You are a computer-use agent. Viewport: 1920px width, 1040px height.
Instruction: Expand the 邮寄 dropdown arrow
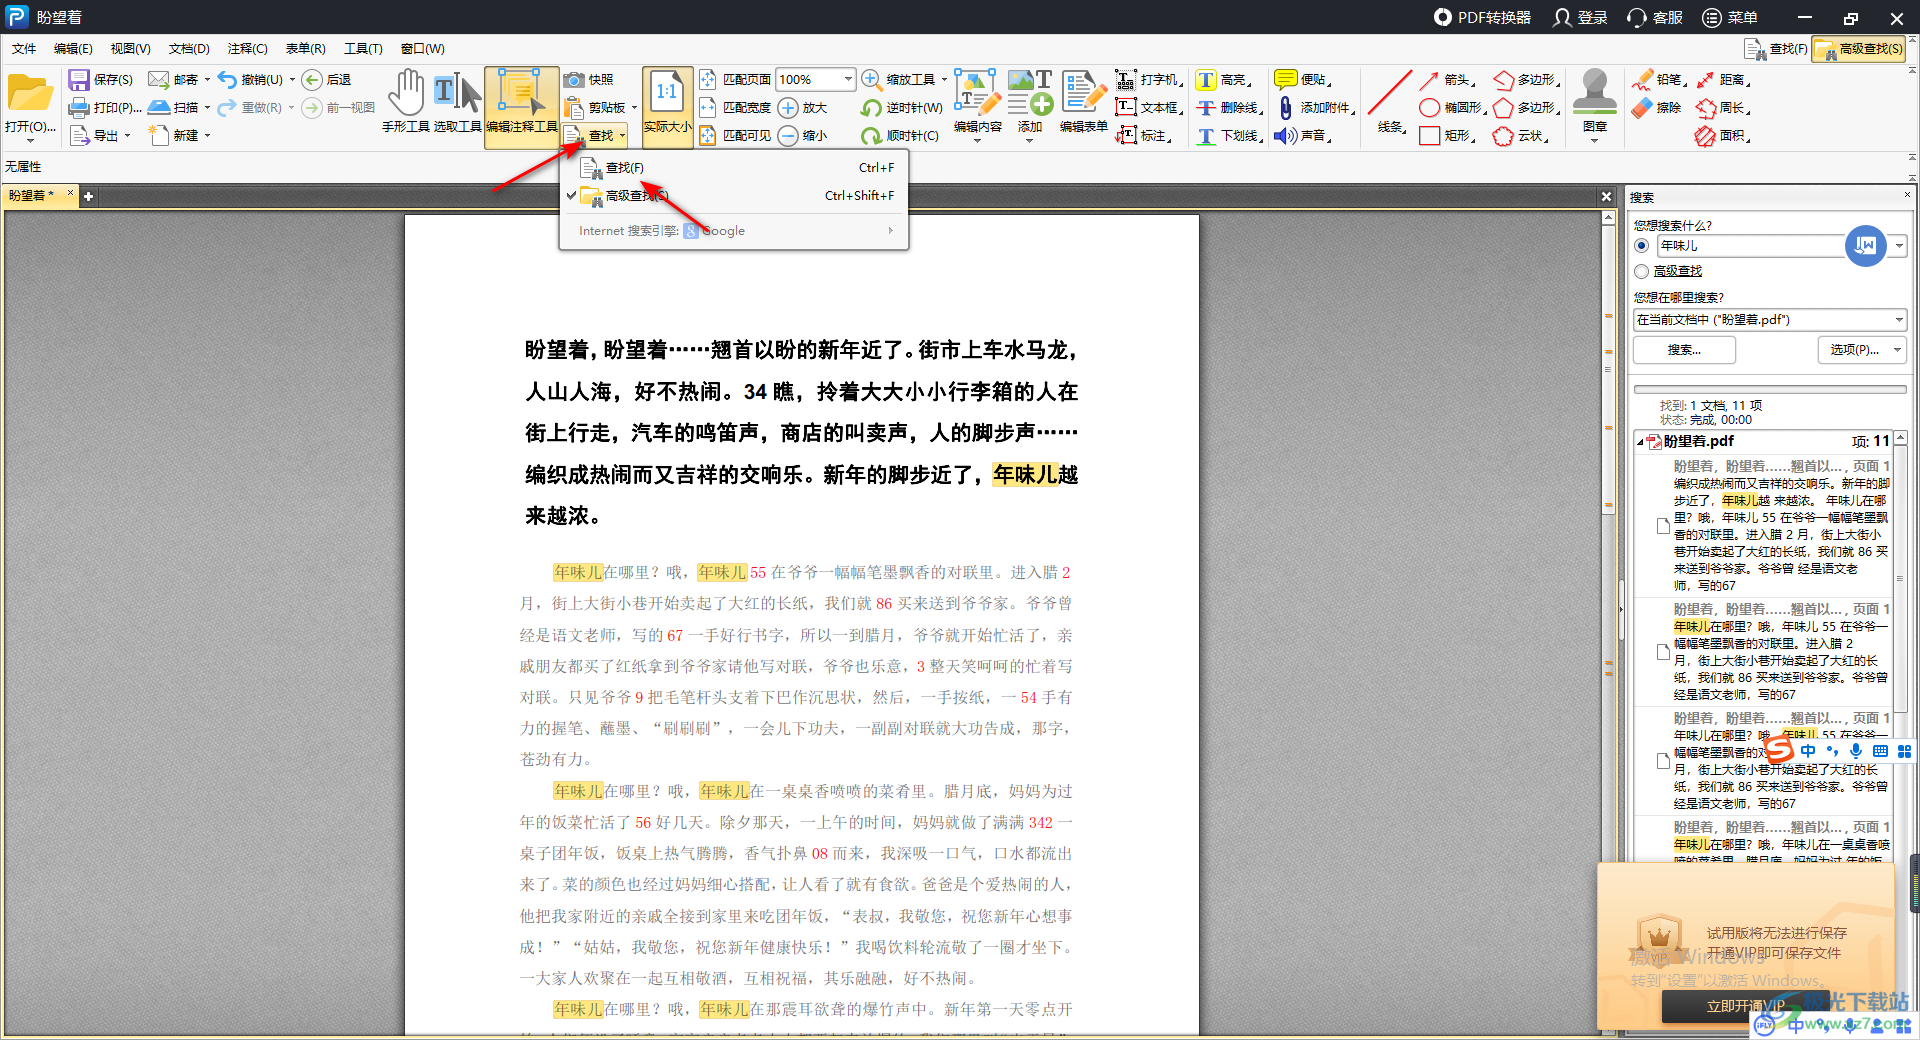click(x=207, y=79)
